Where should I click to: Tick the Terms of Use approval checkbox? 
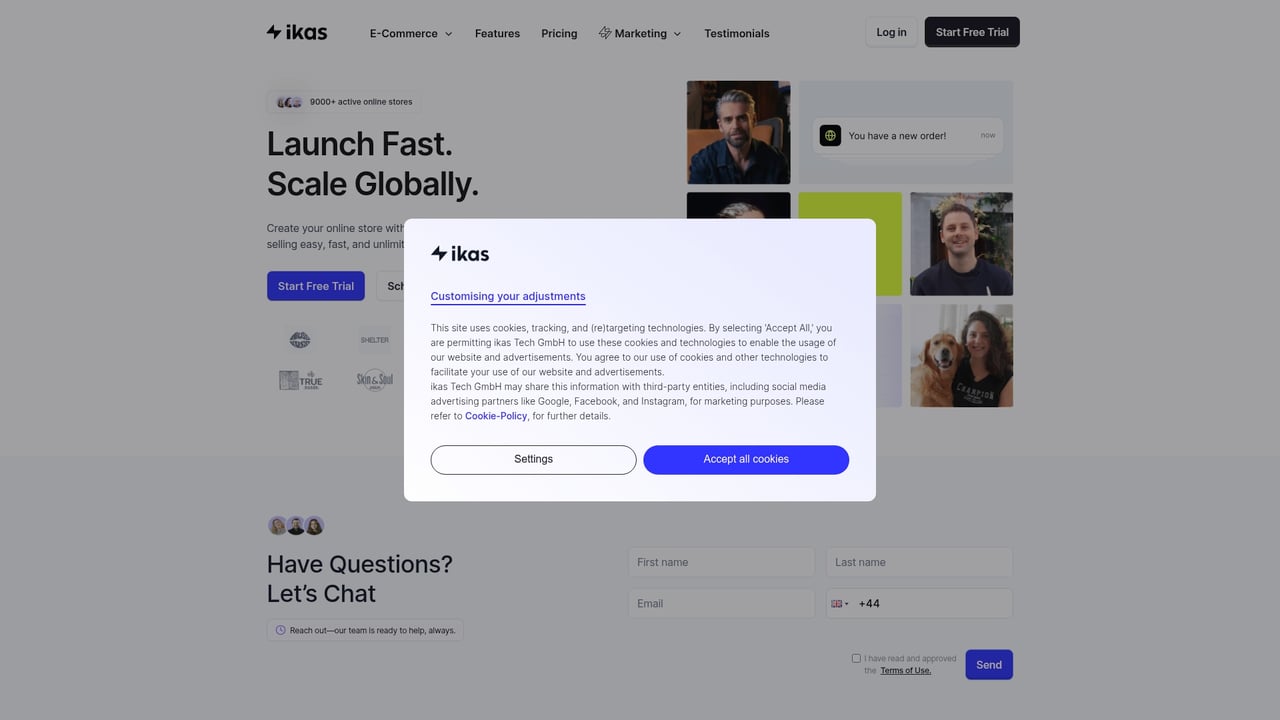[x=856, y=658]
